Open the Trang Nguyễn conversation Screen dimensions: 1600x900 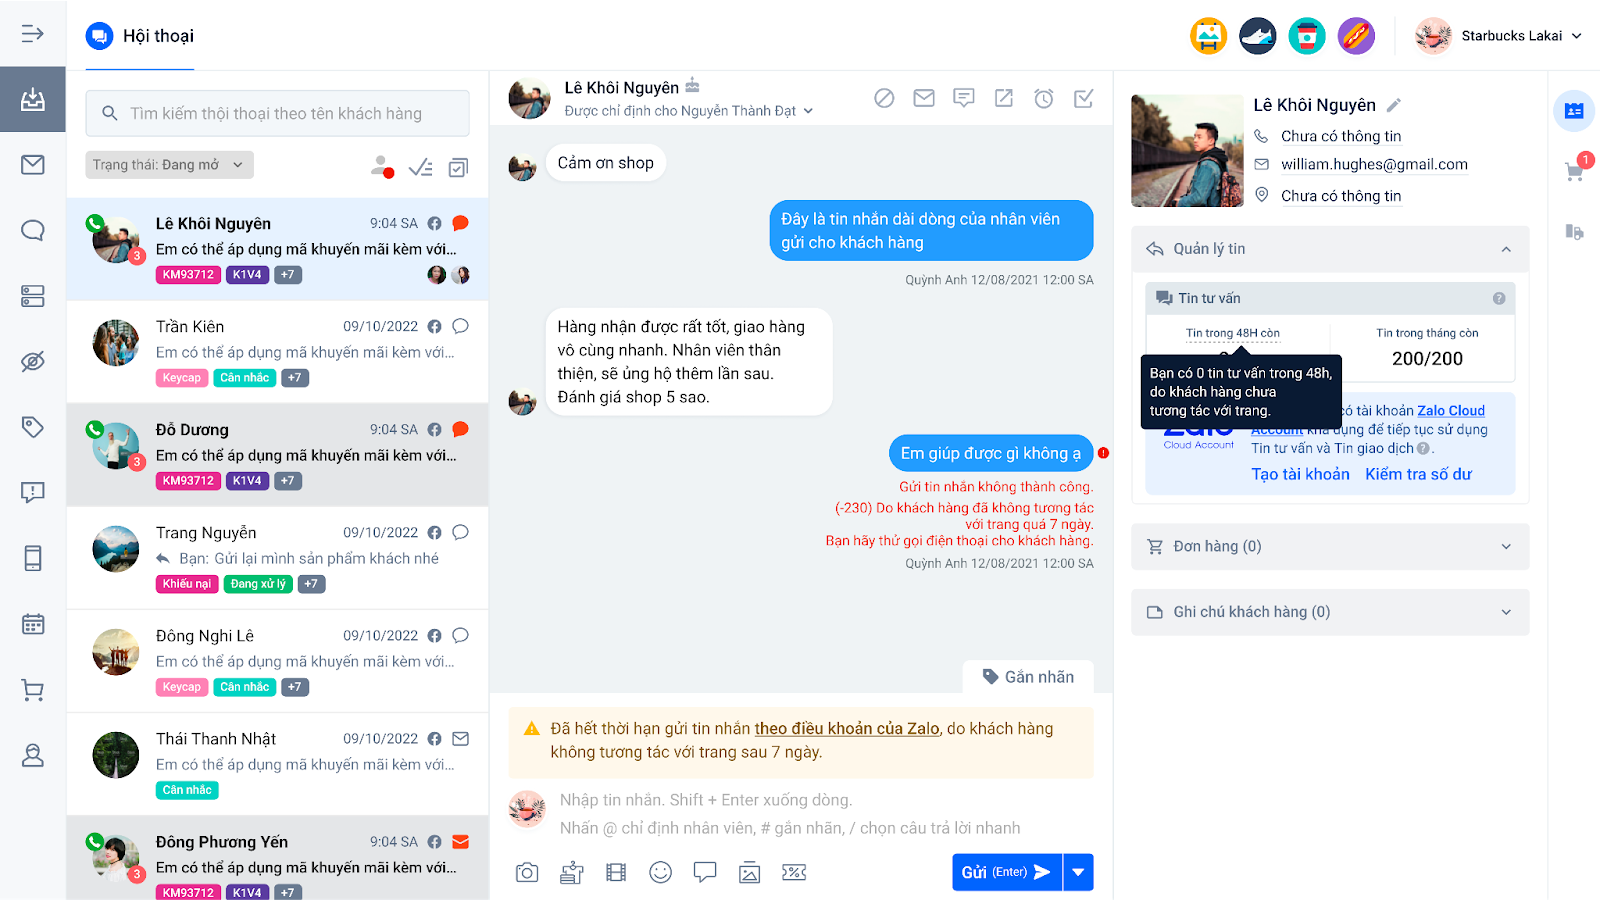pyautogui.click(x=277, y=558)
